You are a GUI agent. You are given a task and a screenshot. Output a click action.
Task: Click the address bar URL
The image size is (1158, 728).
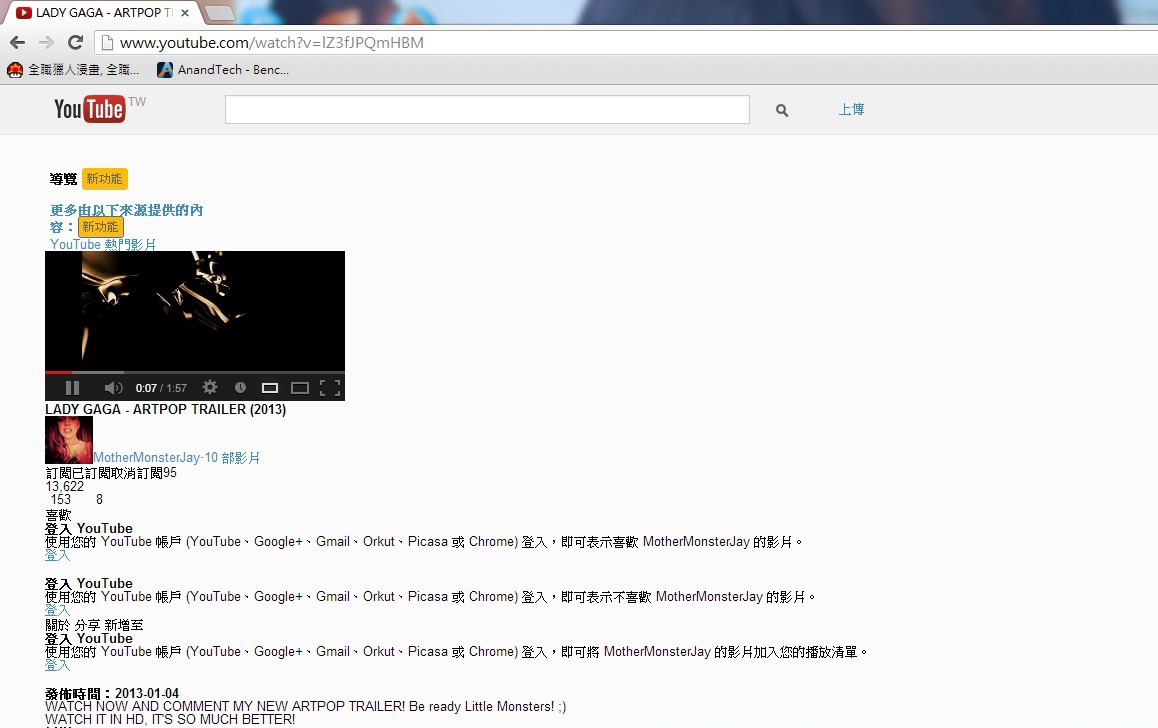point(272,43)
